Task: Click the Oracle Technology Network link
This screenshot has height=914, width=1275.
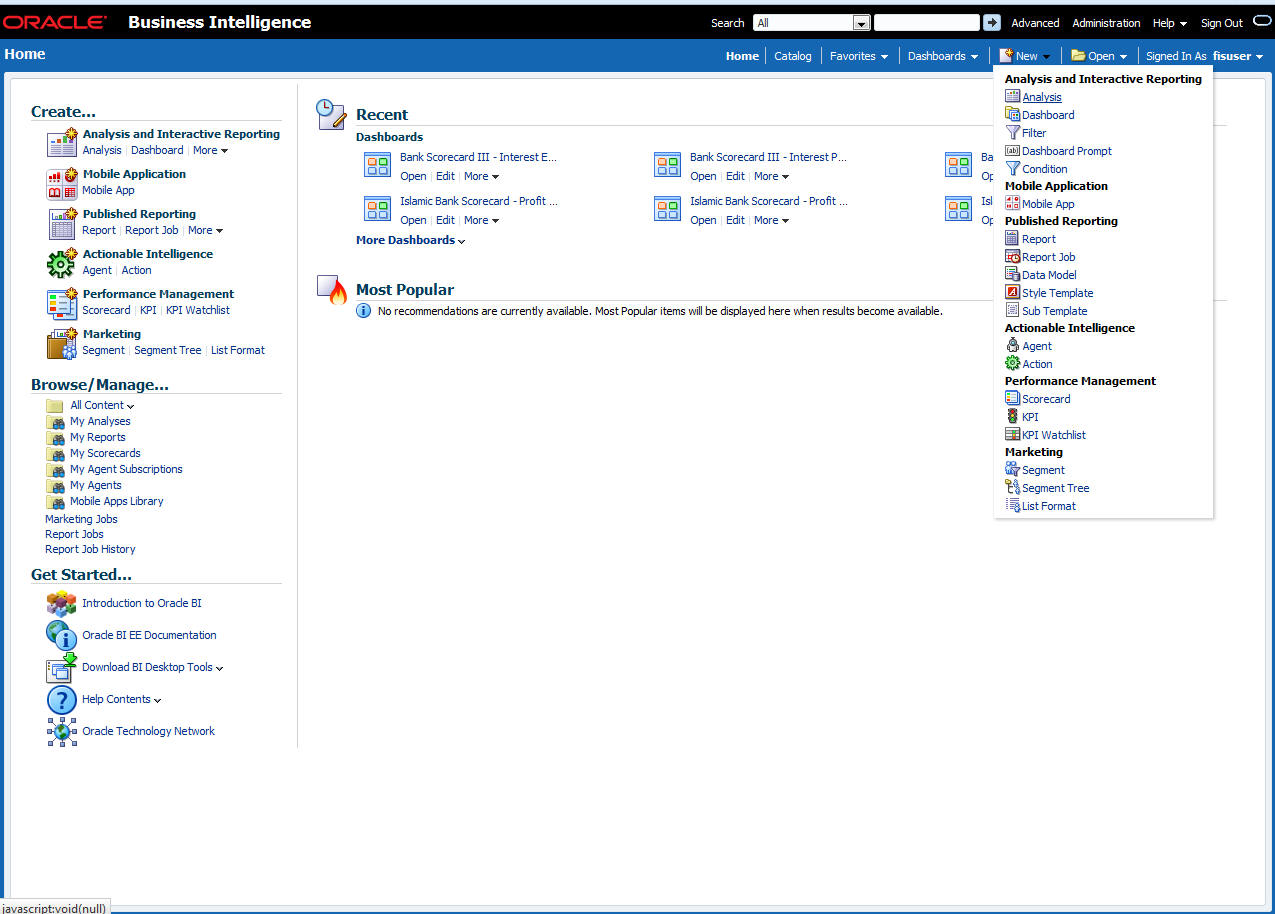Action: pos(148,731)
